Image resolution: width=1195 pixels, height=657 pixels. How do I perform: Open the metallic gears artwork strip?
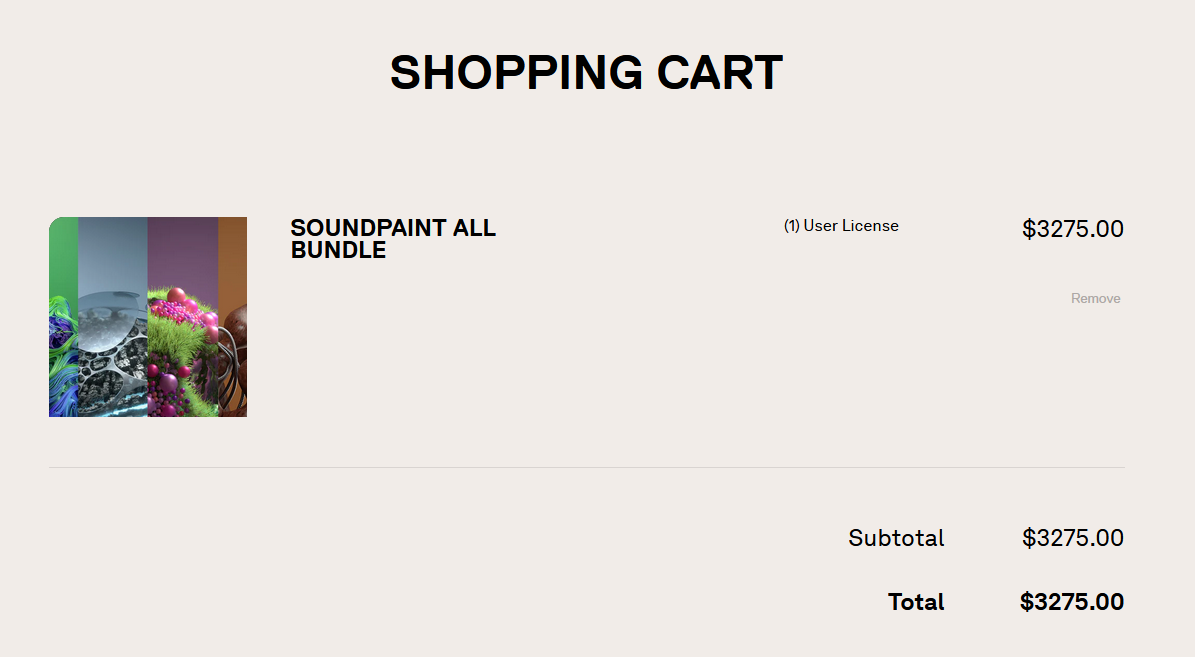pos(112,350)
